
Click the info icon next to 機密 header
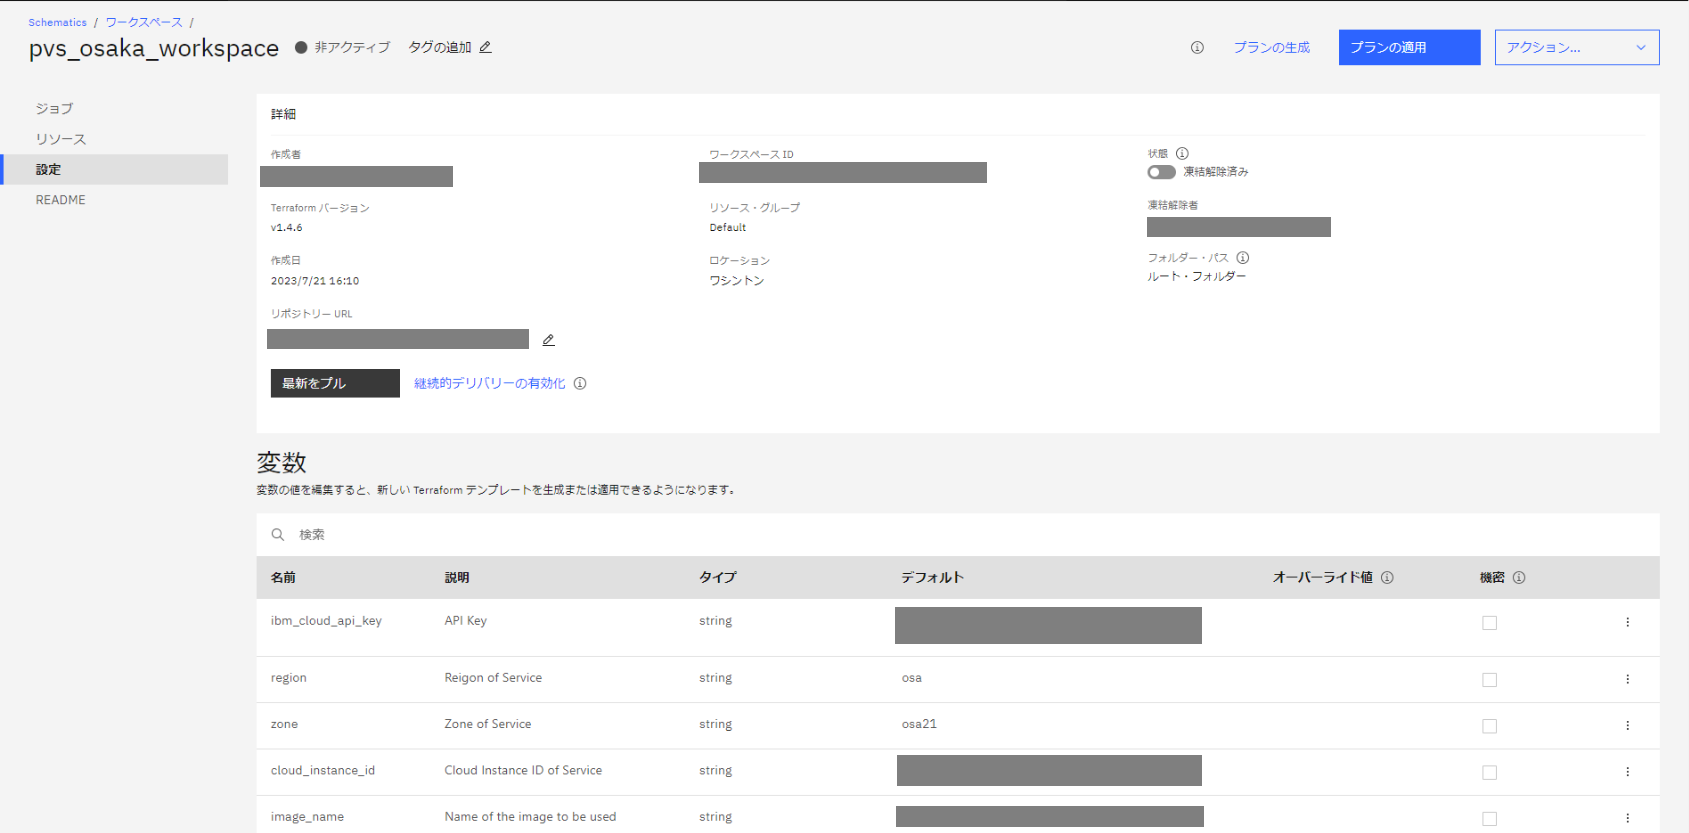tap(1519, 577)
